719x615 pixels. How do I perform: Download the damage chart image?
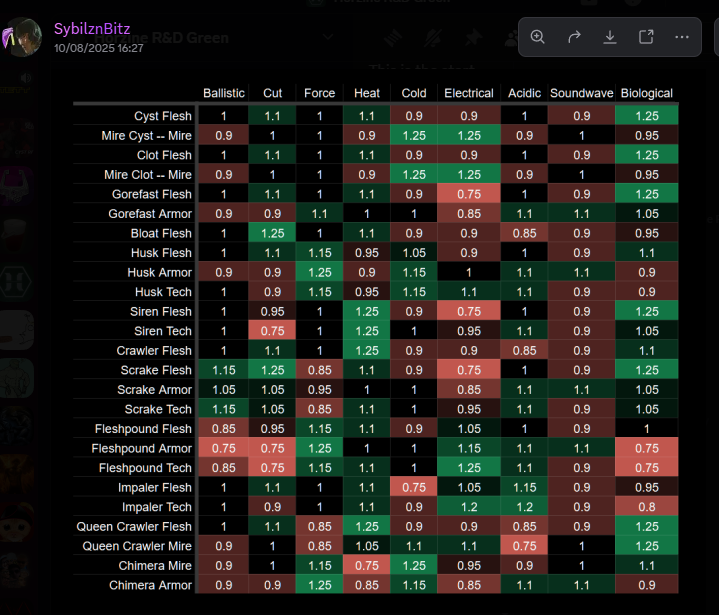pyautogui.click(x=610, y=37)
